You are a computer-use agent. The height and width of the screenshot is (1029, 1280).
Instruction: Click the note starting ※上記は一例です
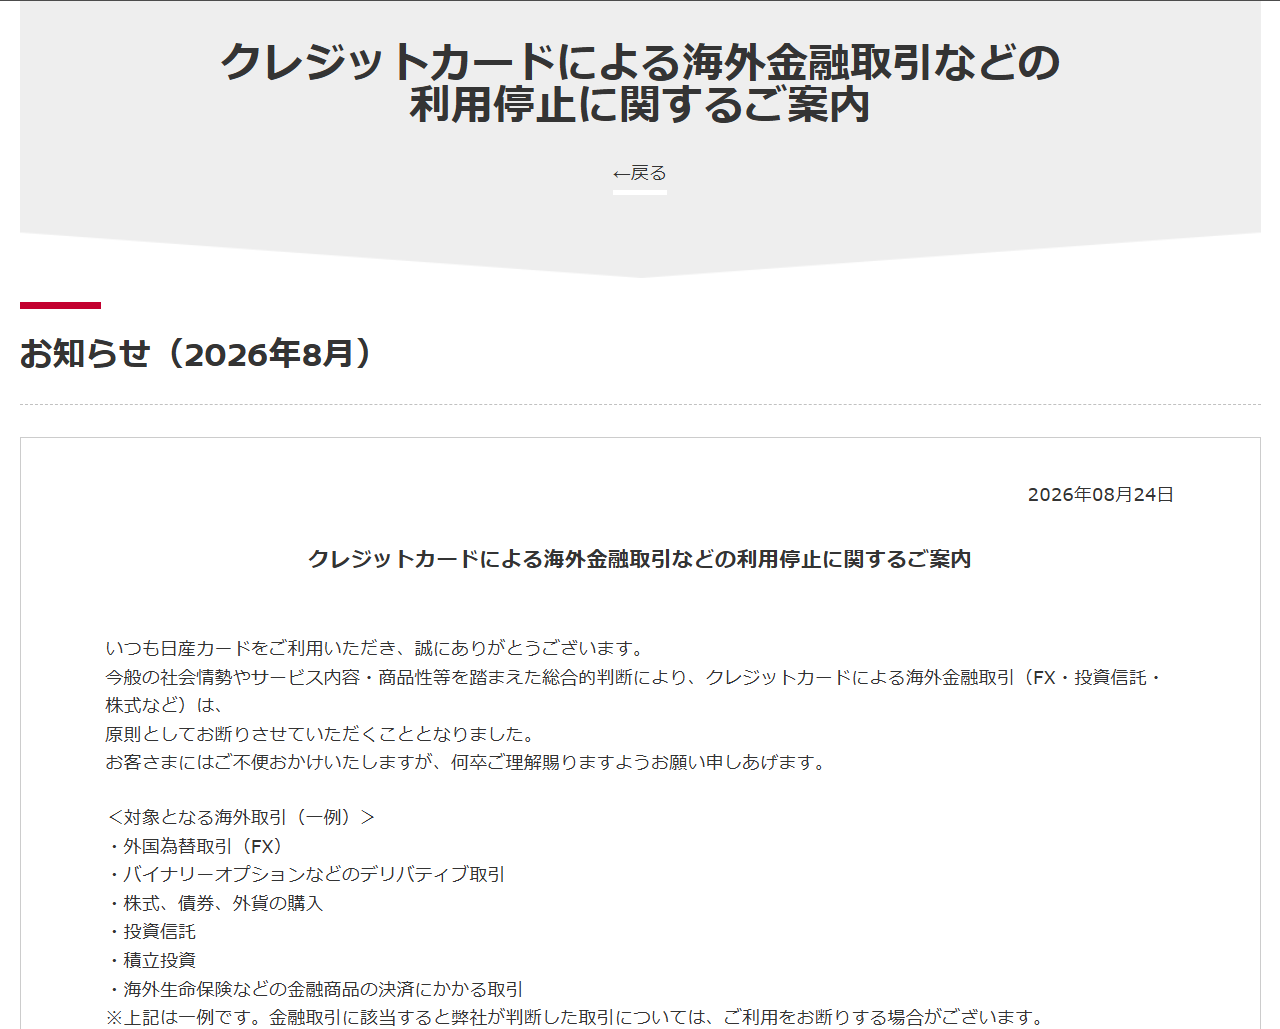click(x=575, y=1017)
